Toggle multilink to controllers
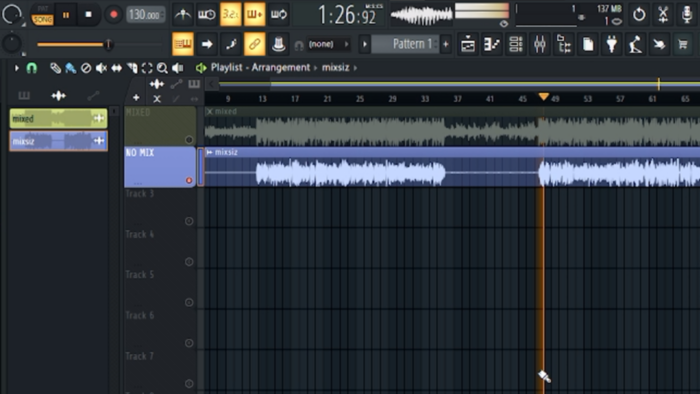The width and height of the screenshot is (700, 394). pyautogui.click(x=254, y=44)
